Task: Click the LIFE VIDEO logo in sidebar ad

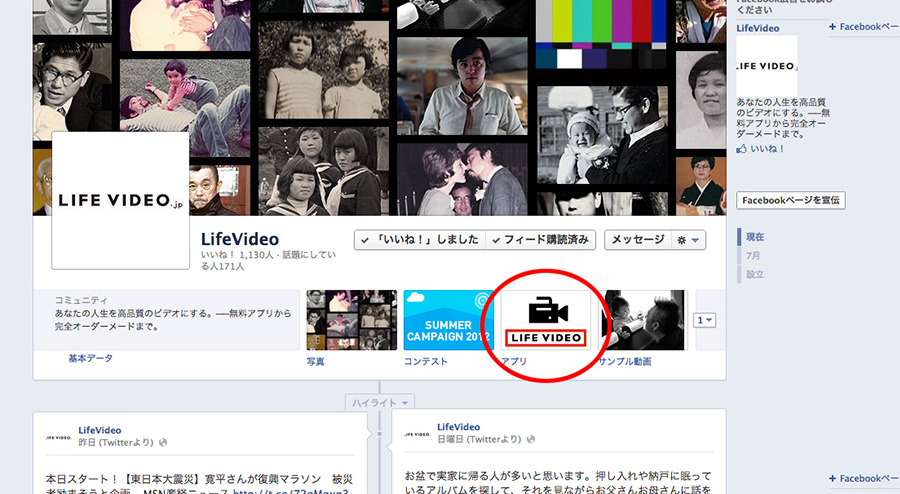Action: (x=767, y=66)
